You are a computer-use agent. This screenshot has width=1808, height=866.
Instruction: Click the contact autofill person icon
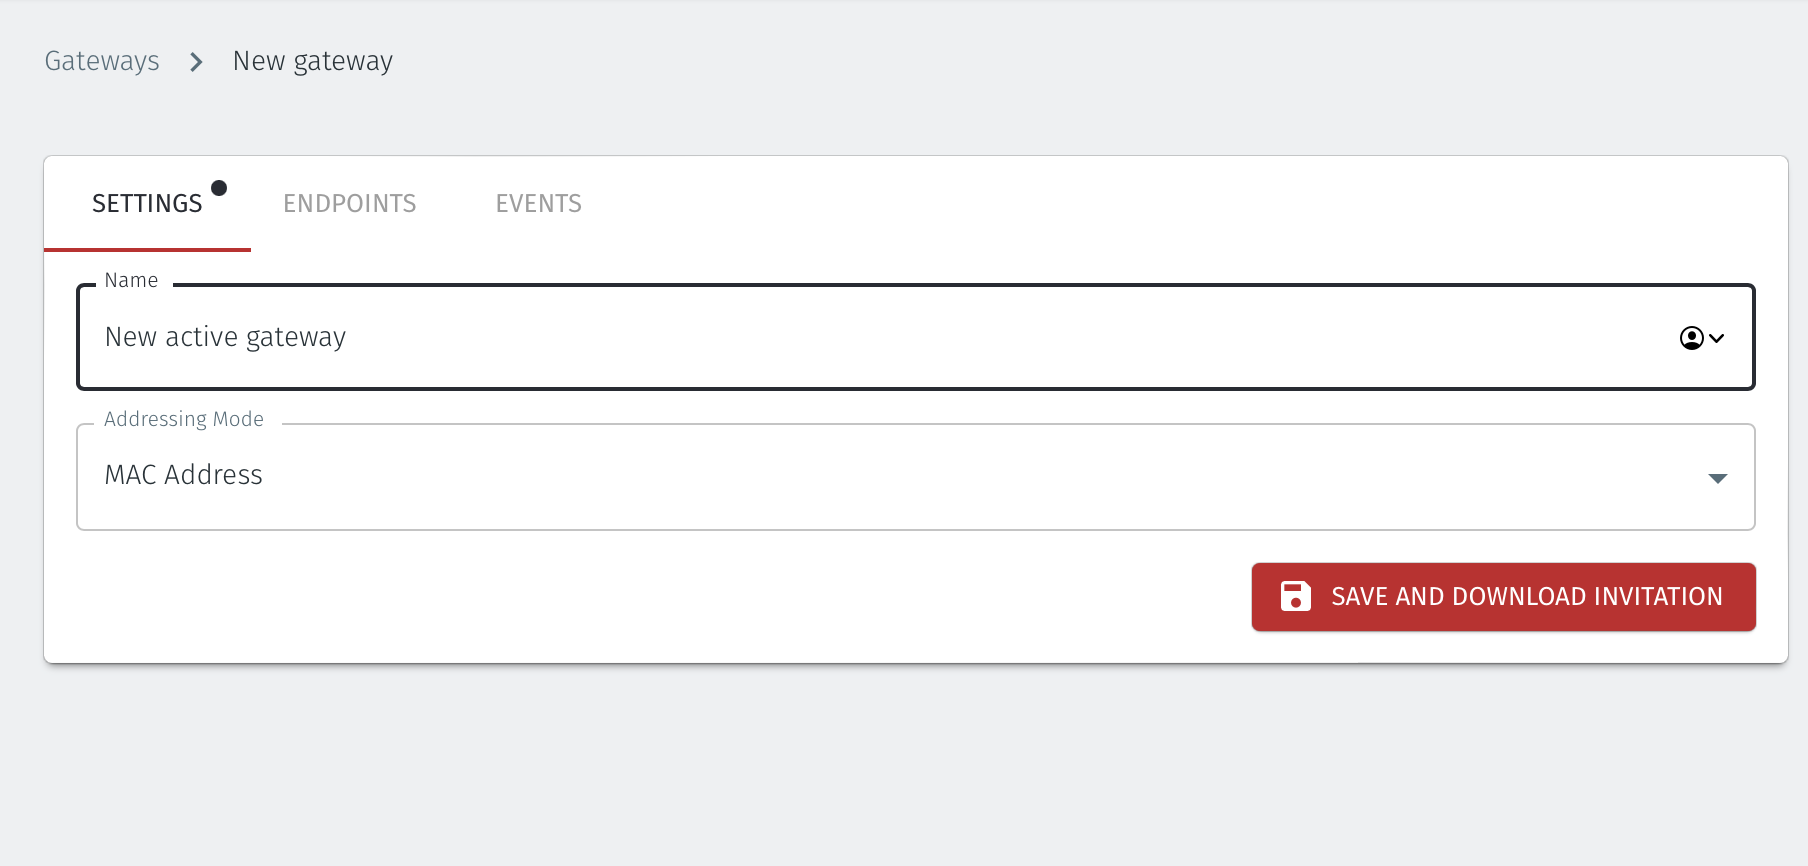1691,338
